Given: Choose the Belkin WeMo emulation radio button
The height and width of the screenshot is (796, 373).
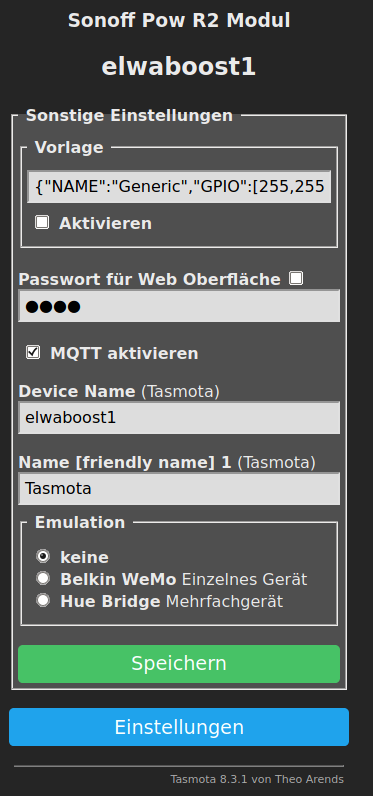Looking at the screenshot, I should click(x=43, y=578).
